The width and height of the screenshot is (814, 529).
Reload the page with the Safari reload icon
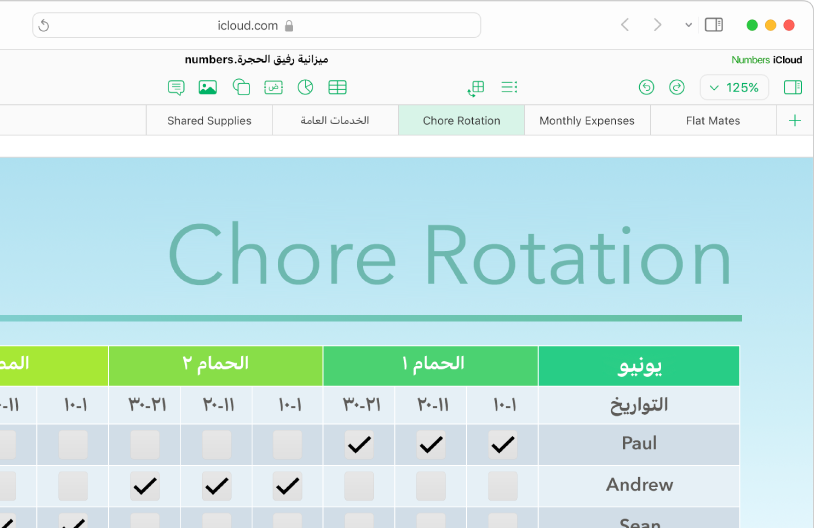(x=44, y=25)
